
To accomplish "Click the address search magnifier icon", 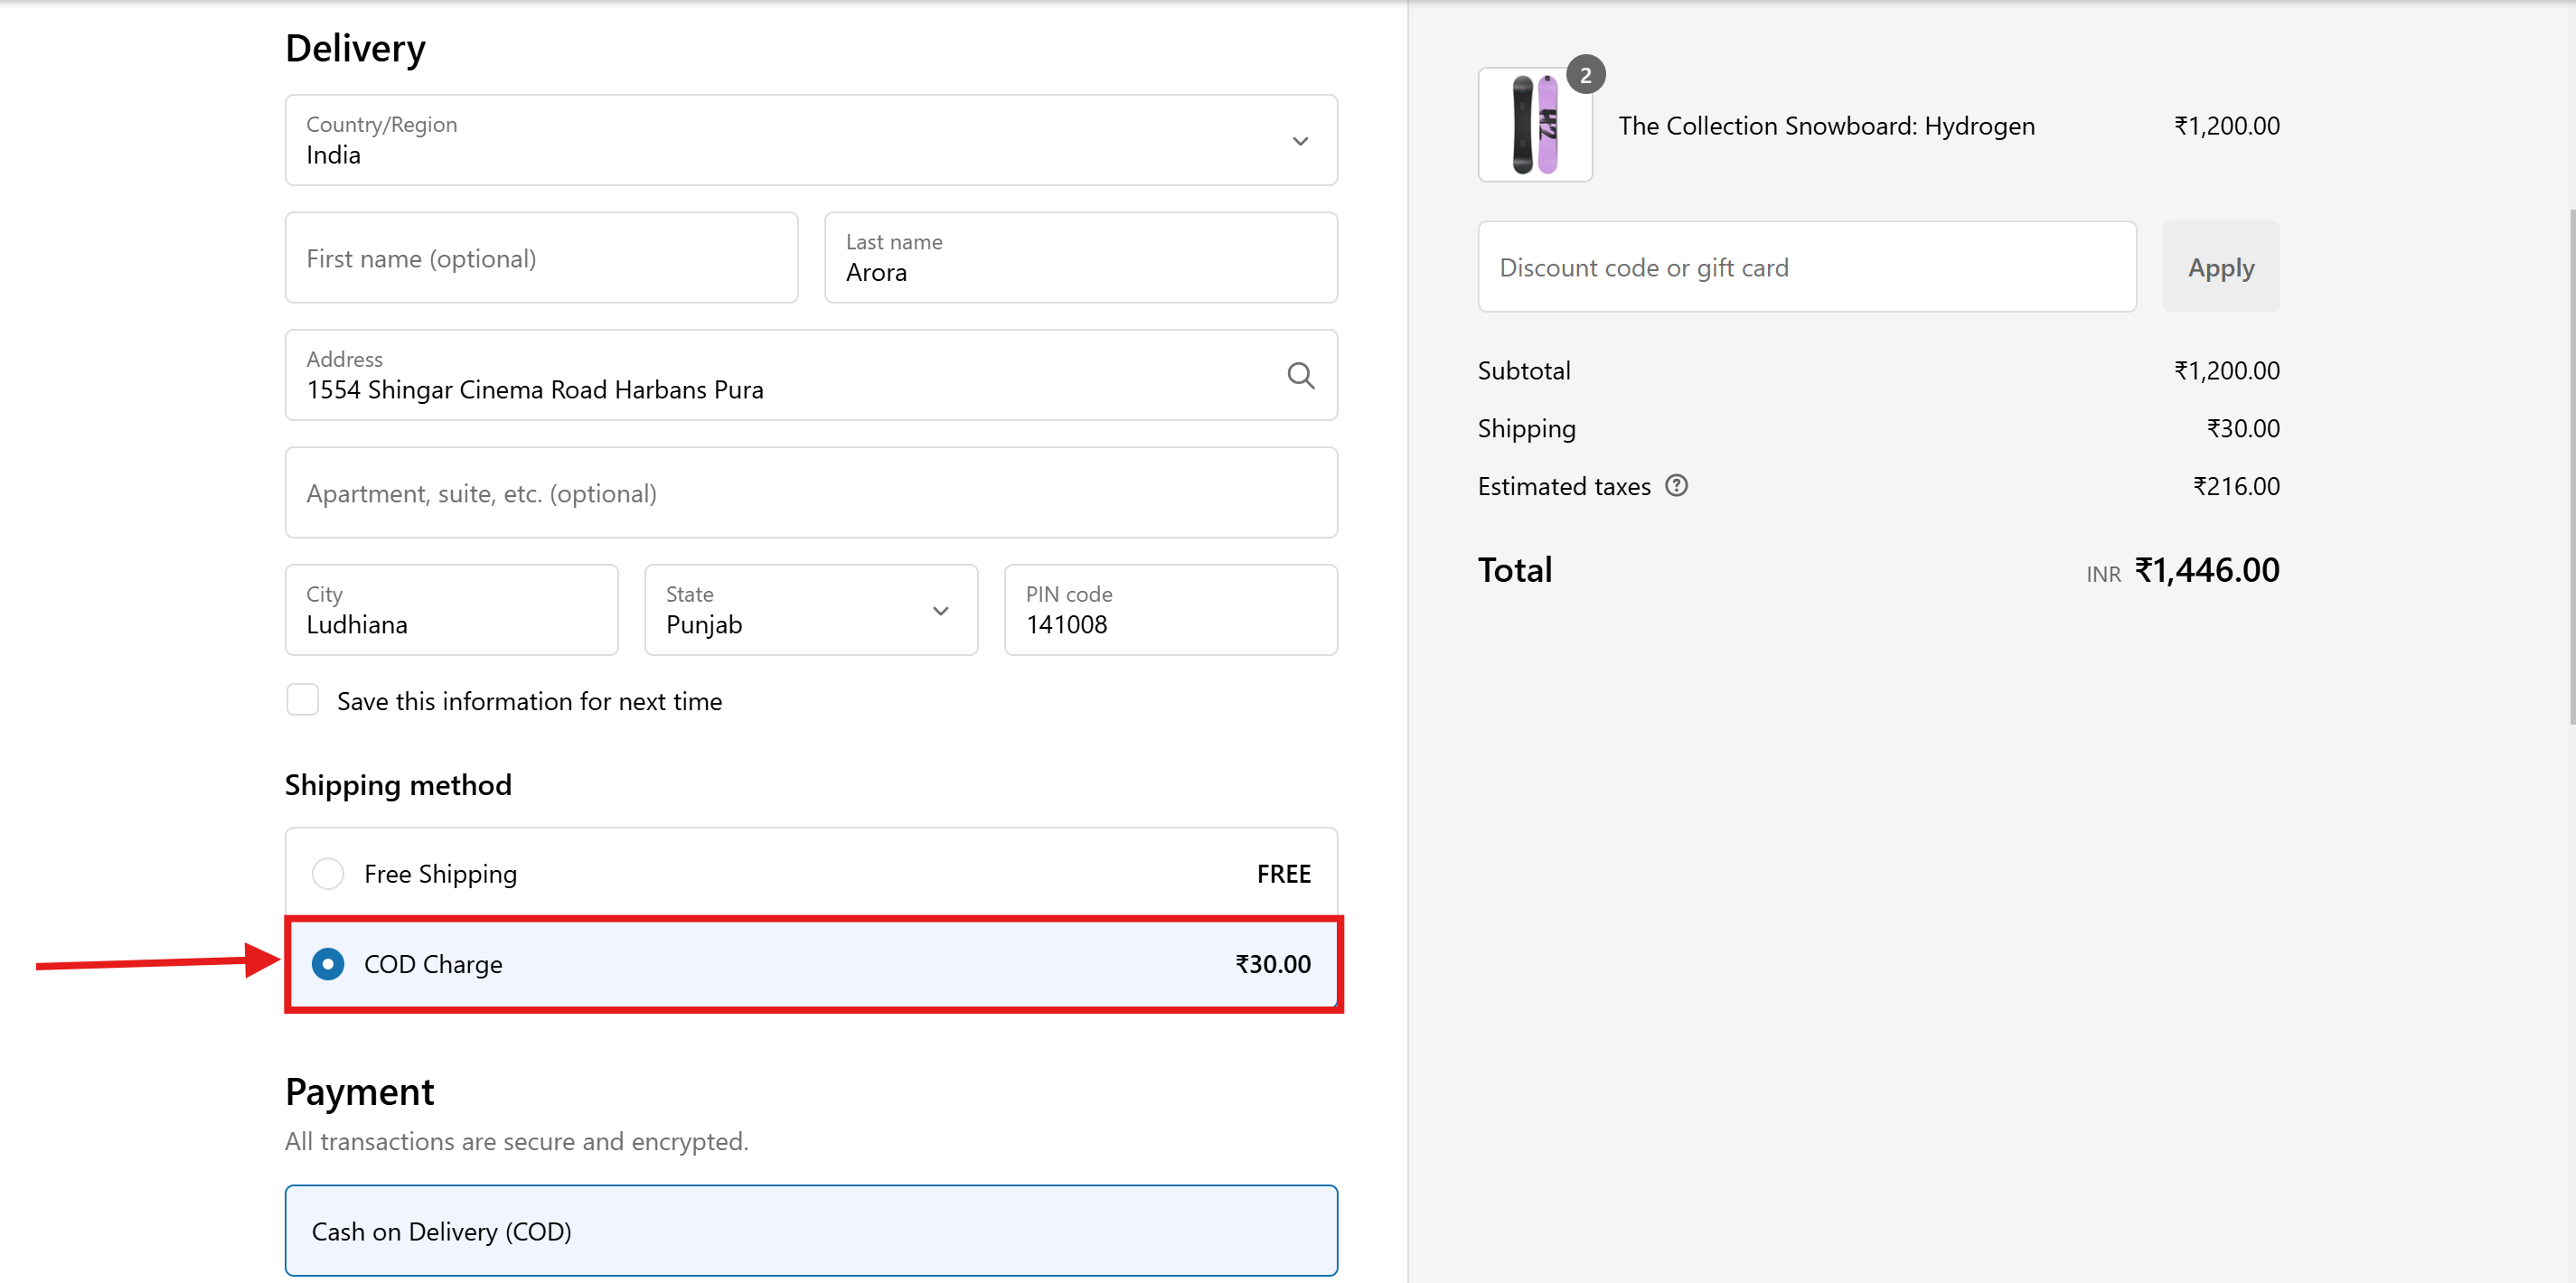I will pyautogui.click(x=1300, y=375).
